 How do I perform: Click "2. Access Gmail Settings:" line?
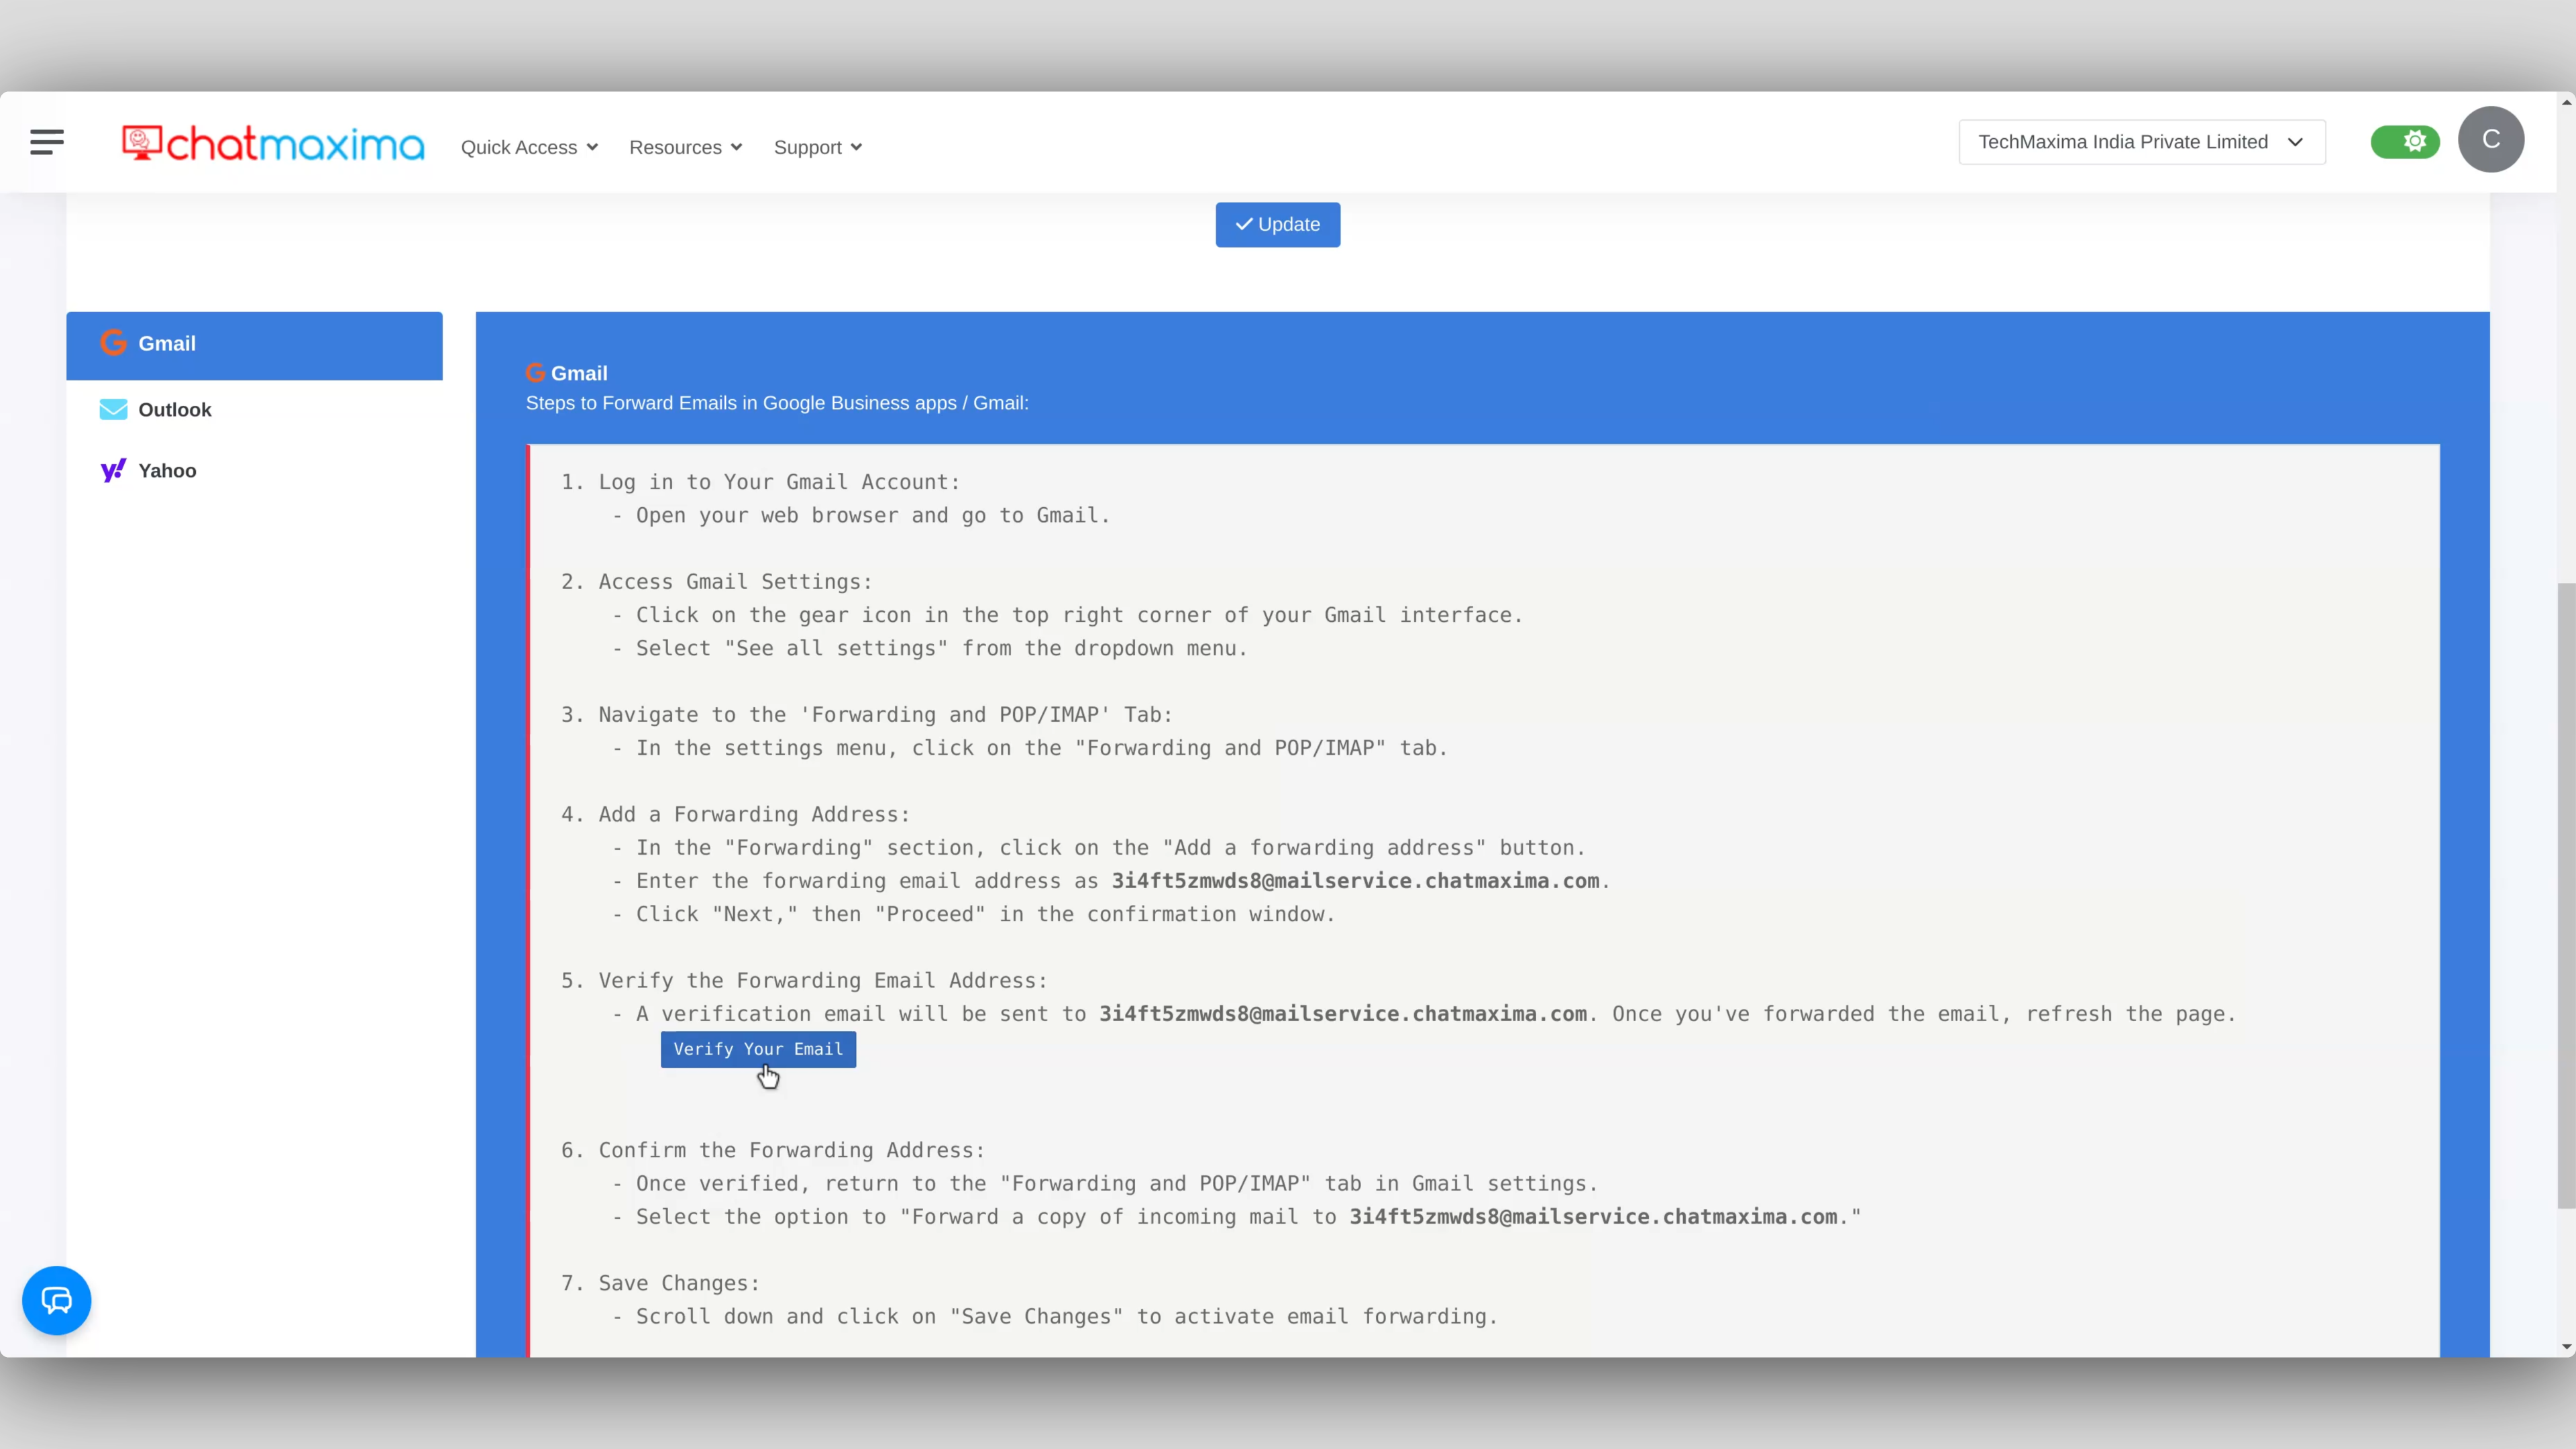coord(716,582)
